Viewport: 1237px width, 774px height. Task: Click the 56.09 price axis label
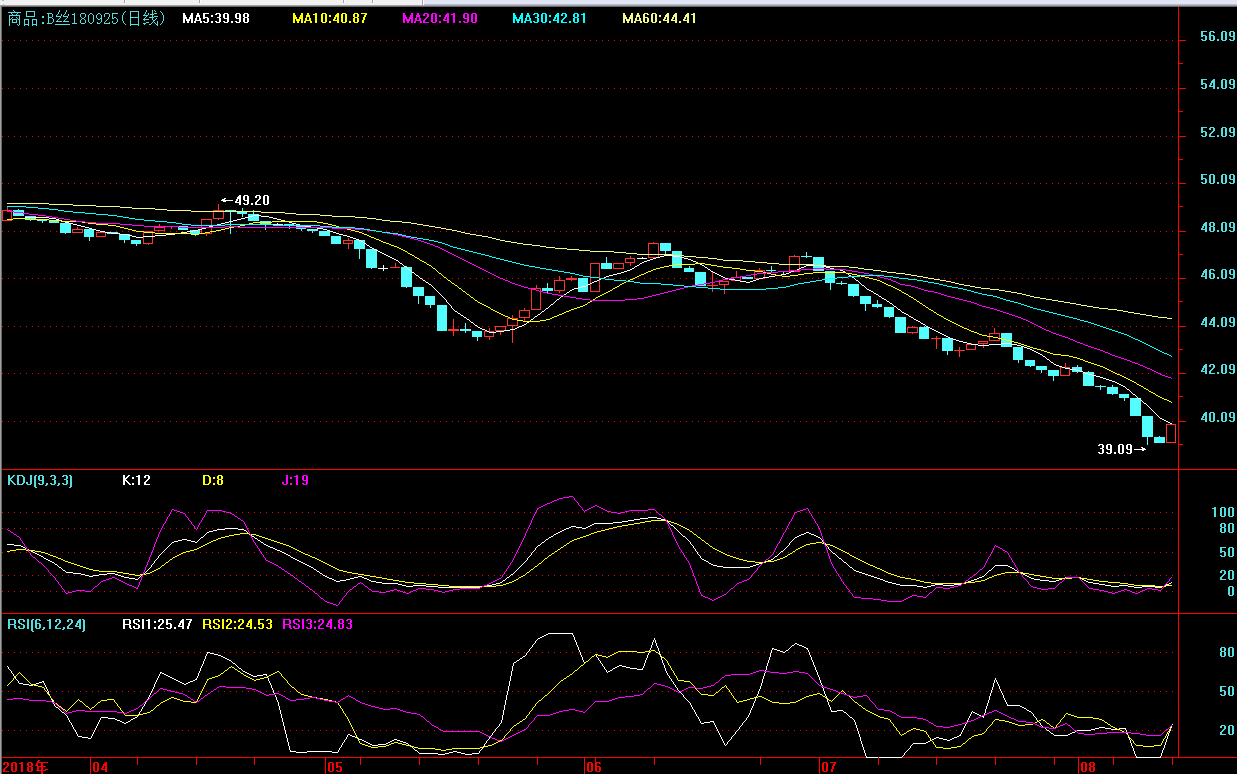[x=1218, y=37]
